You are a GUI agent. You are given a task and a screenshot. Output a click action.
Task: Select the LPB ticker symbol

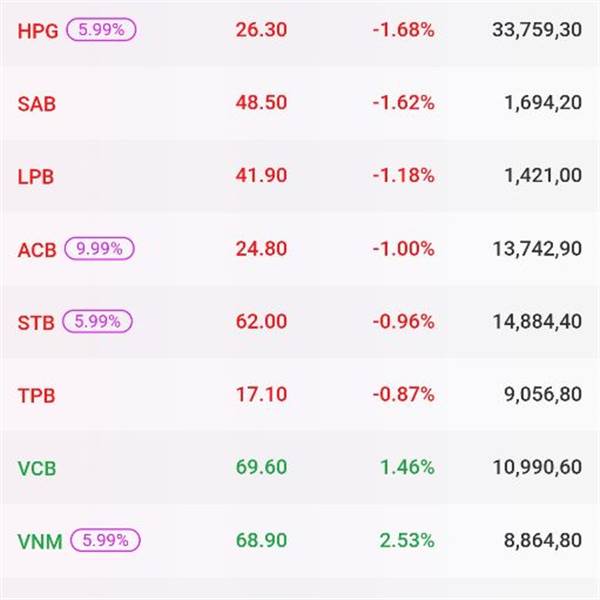click(36, 176)
